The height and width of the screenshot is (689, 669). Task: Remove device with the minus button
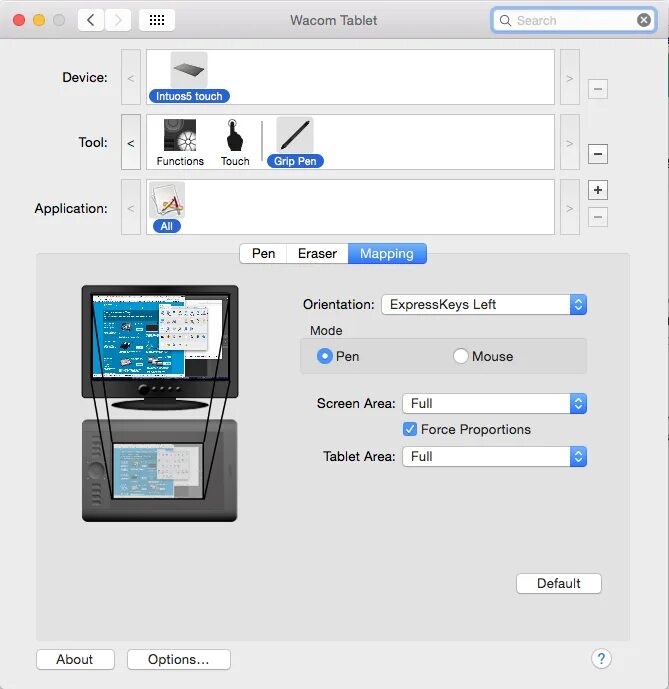pyautogui.click(x=598, y=89)
